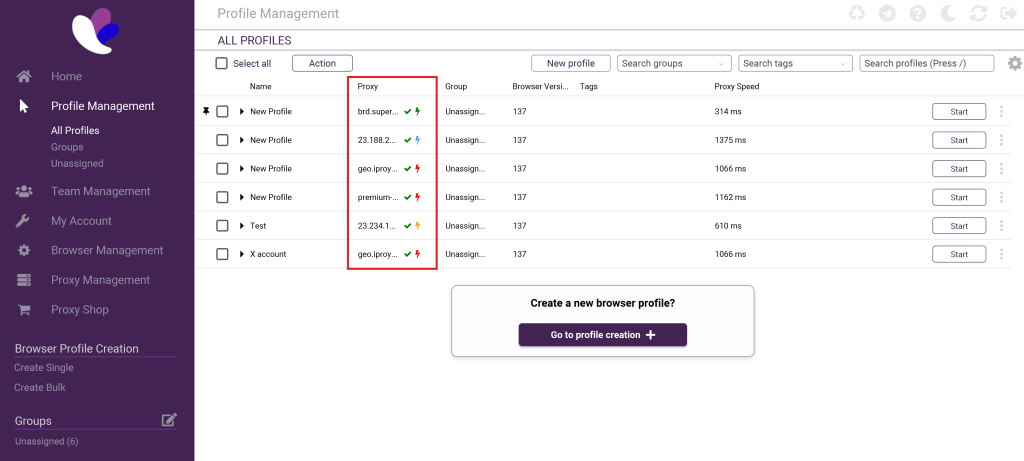Click the Go to profile creation button

602,335
